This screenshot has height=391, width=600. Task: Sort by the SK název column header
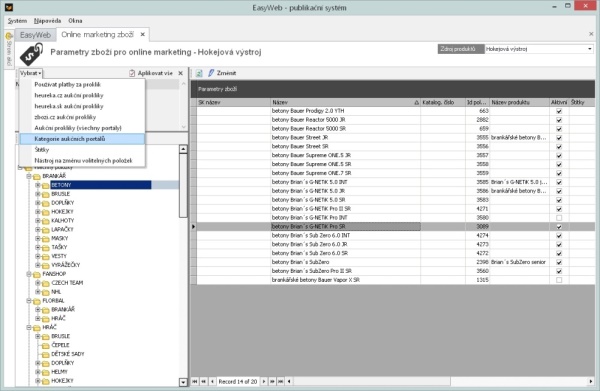point(233,103)
